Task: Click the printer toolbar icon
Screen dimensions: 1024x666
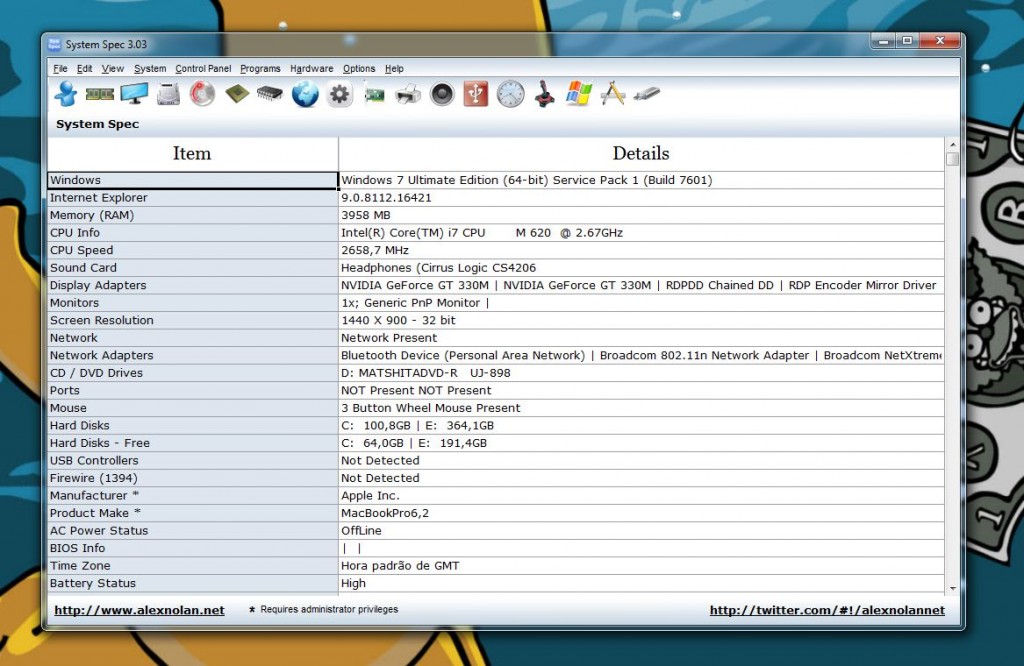Action: (408, 95)
